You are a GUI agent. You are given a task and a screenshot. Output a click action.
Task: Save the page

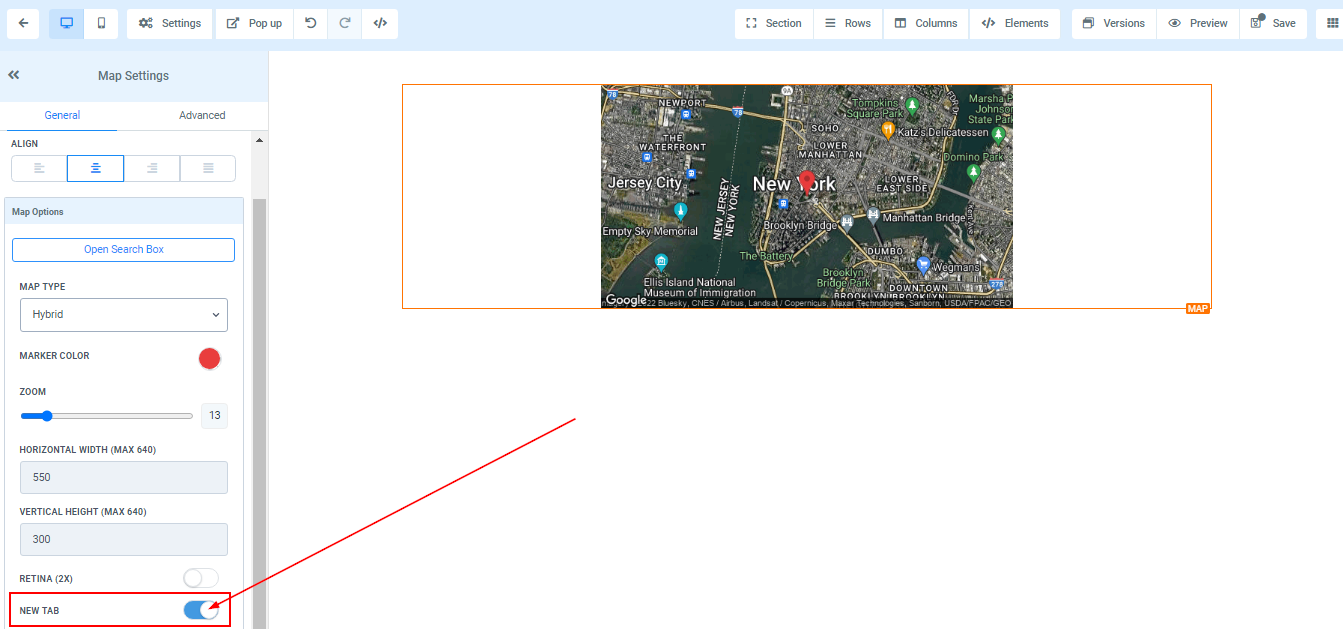point(1273,23)
